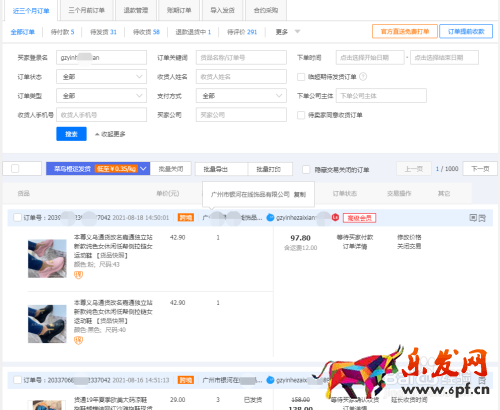This screenshot has width=500, height=410.
Task: Check the 隐藏交易关闭的订单 checkbox
Action: (x=306, y=169)
